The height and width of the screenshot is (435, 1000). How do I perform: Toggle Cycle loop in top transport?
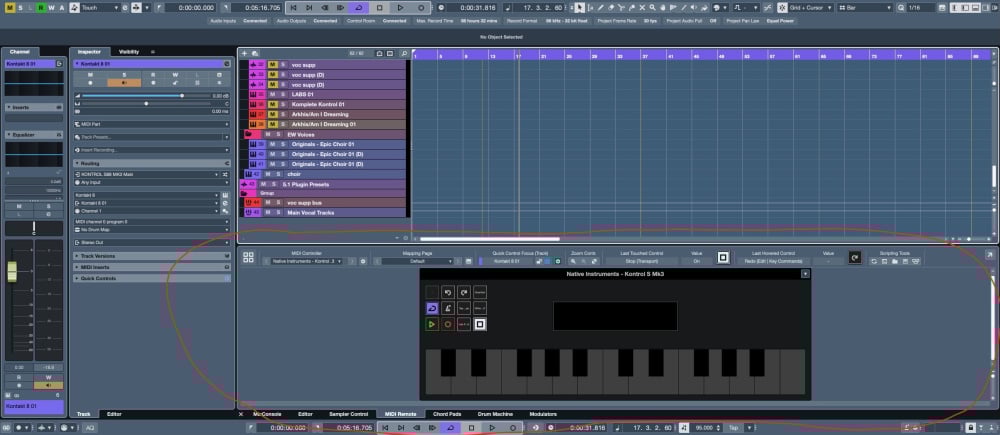[x=358, y=8]
